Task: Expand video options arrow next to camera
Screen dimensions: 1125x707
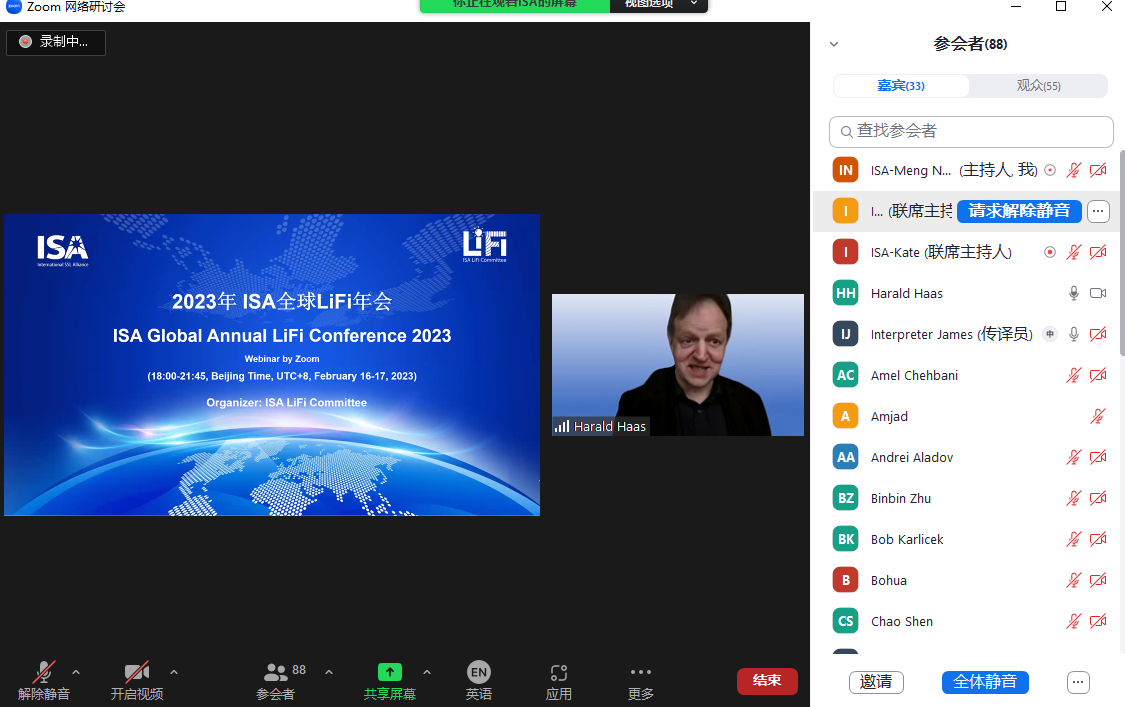Action: pos(174,672)
